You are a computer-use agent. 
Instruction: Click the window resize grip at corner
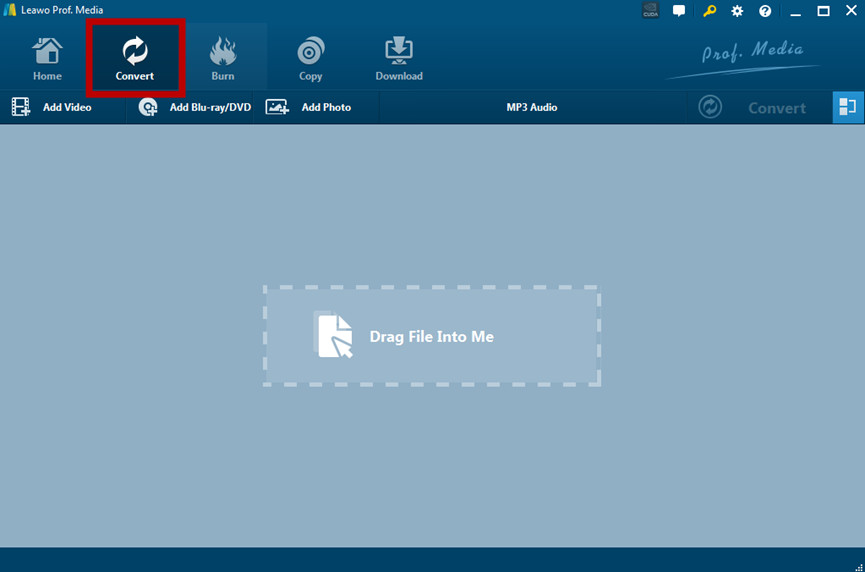pyautogui.click(x=859, y=566)
